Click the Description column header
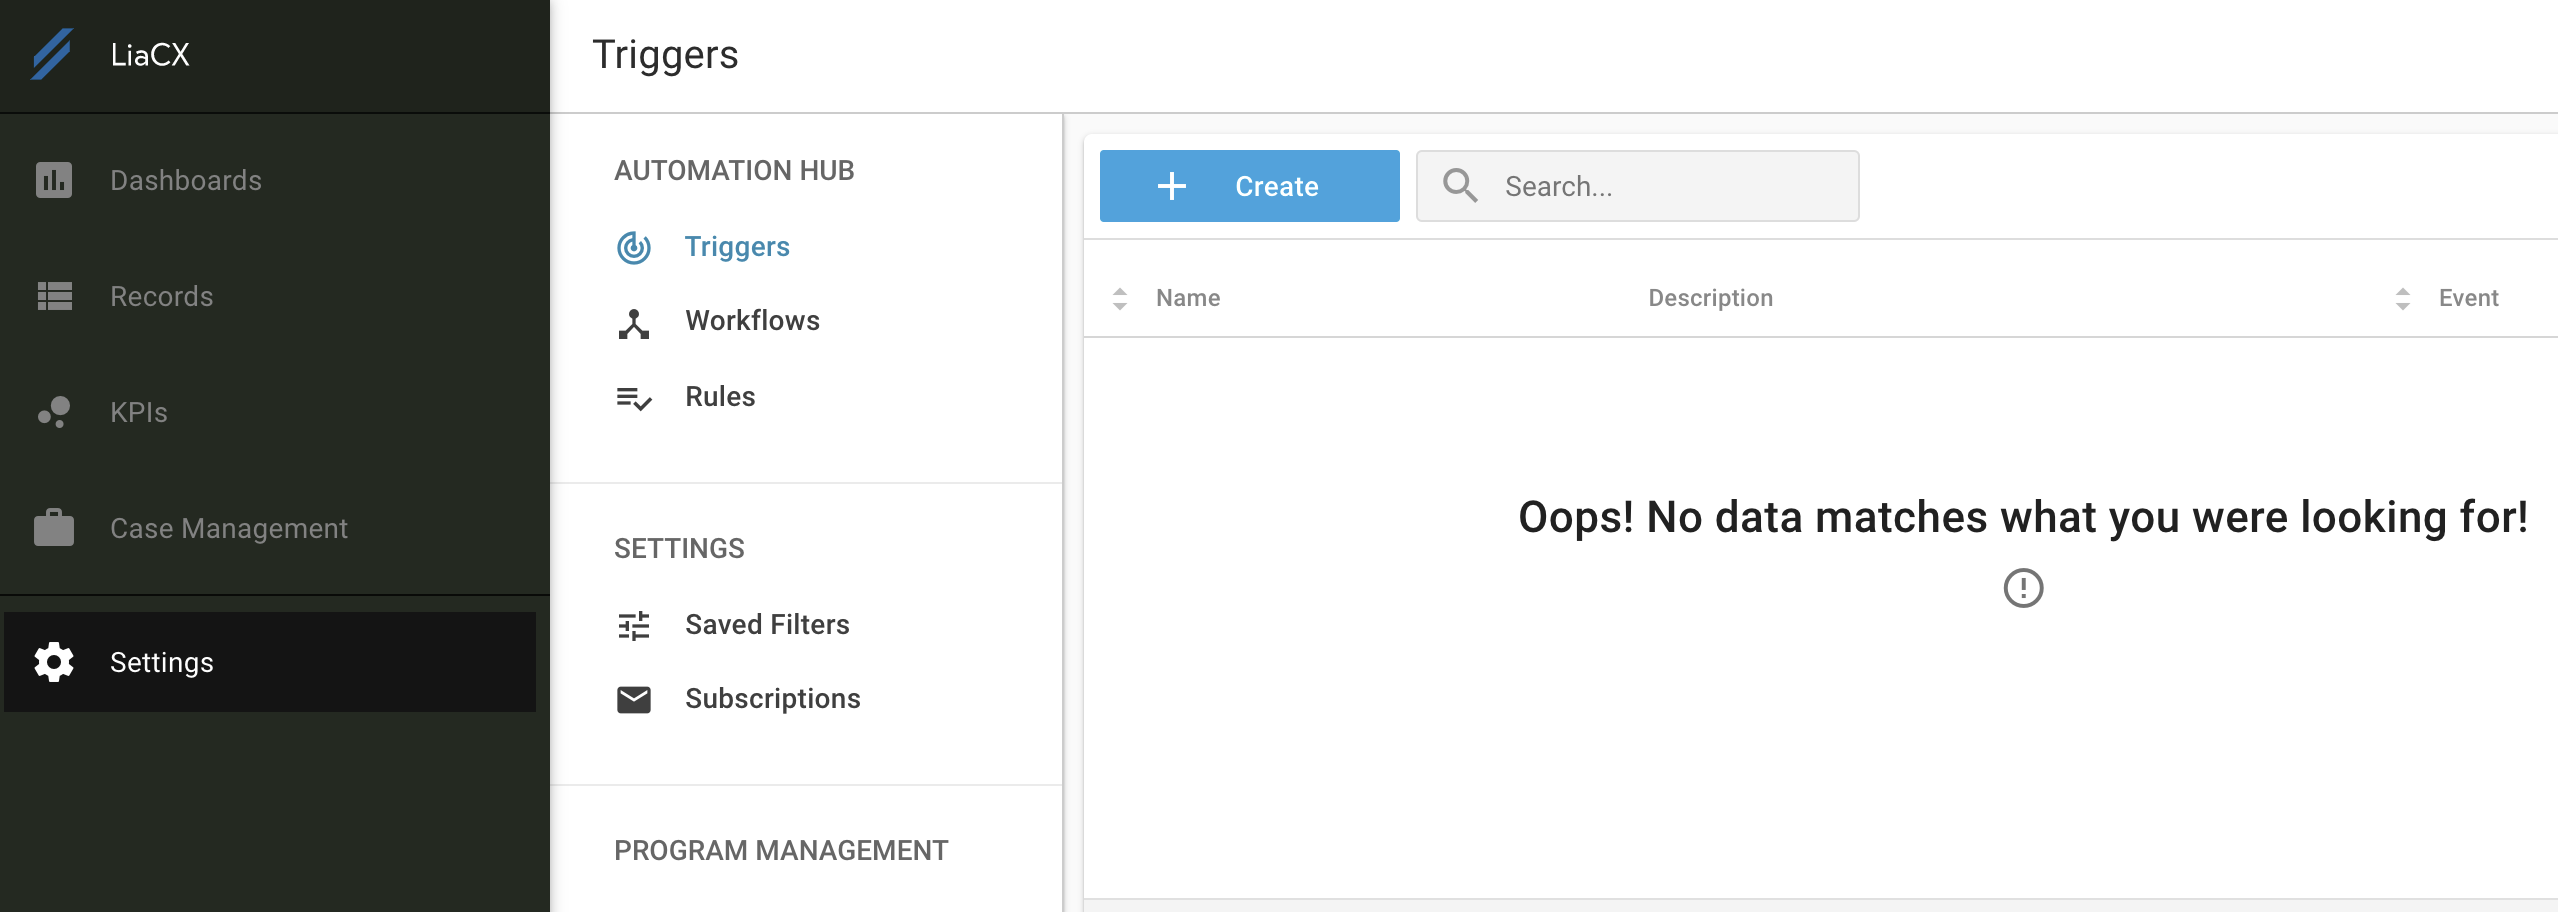 (x=1710, y=298)
